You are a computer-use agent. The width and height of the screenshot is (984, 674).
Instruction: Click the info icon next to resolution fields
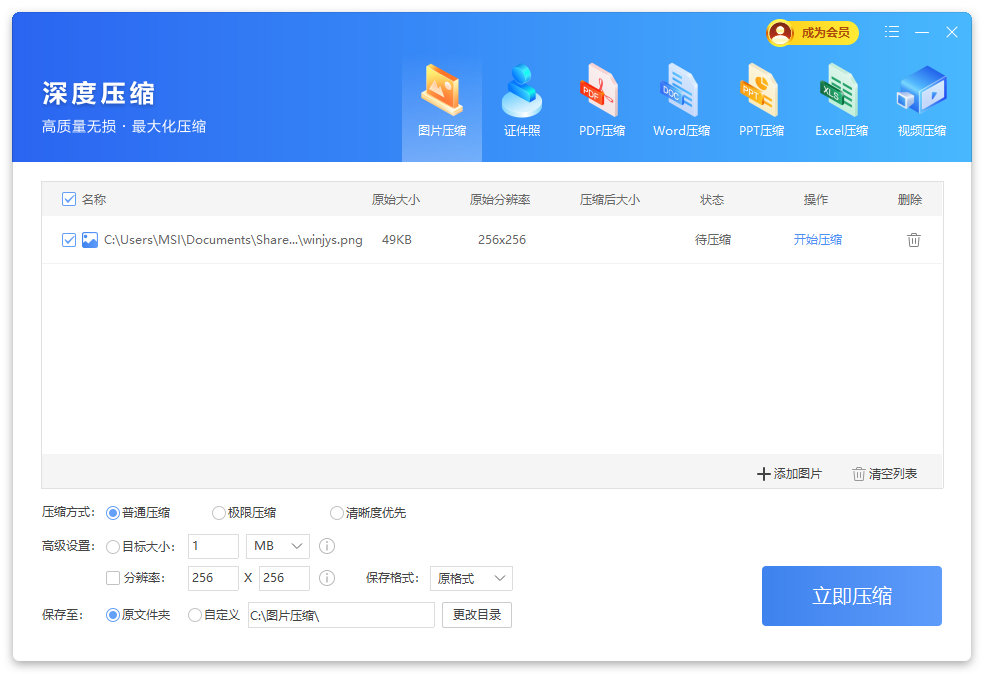(x=327, y=578)
